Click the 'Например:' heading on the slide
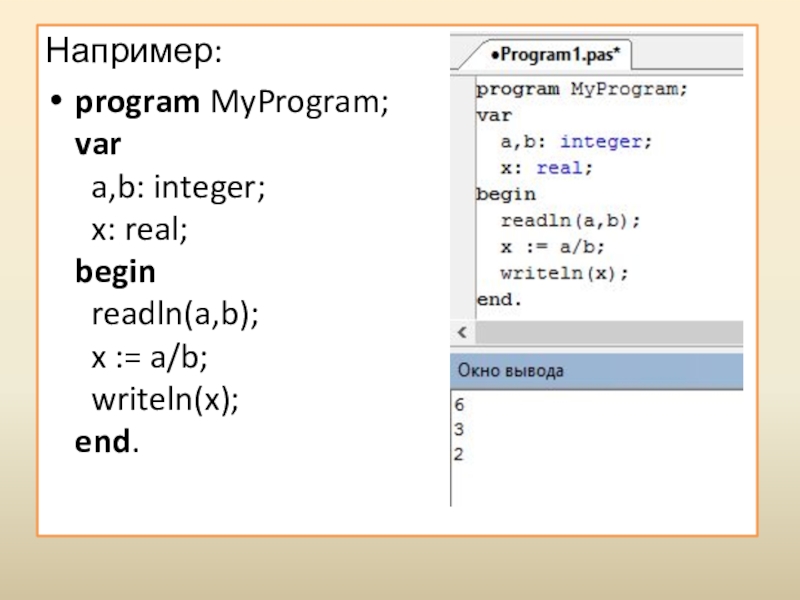Screen dimensions: 800x600 134,52
